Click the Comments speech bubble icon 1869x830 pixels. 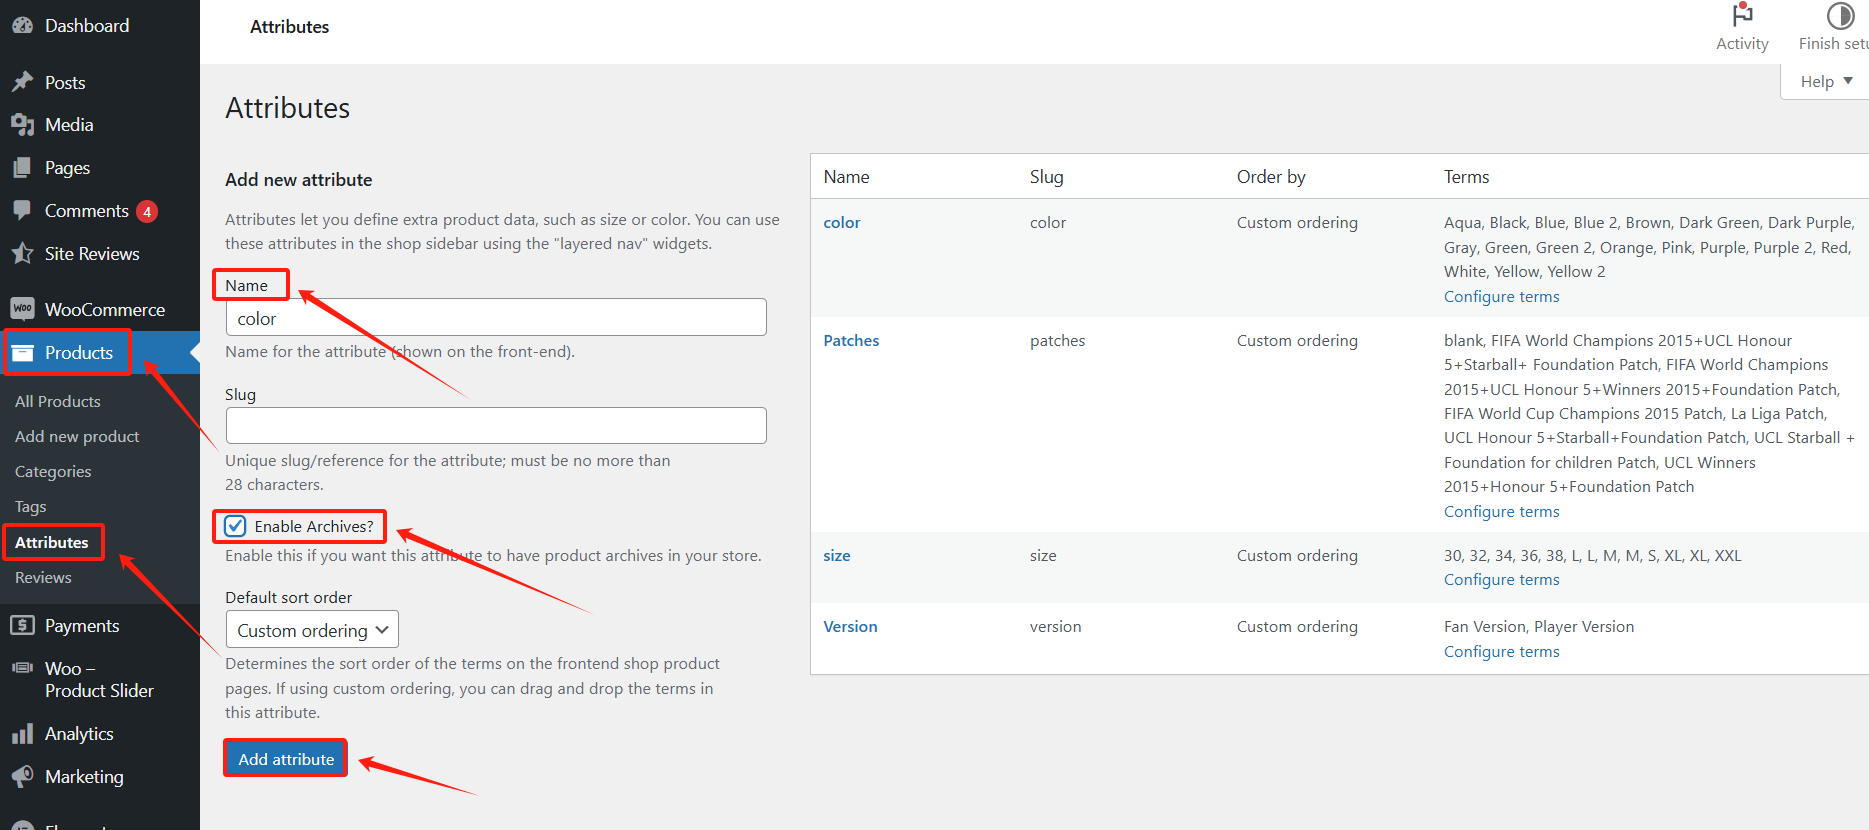coord(22,211)
